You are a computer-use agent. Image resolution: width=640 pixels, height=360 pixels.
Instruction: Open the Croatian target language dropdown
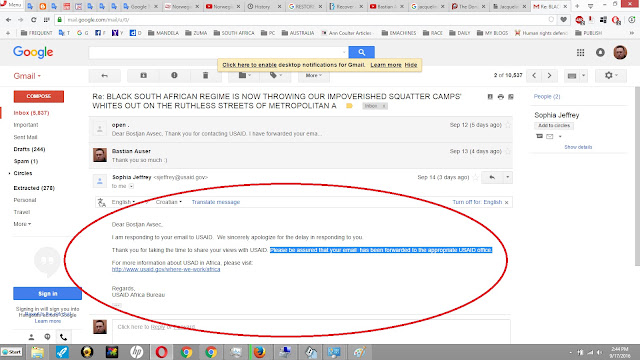[169, 202]
